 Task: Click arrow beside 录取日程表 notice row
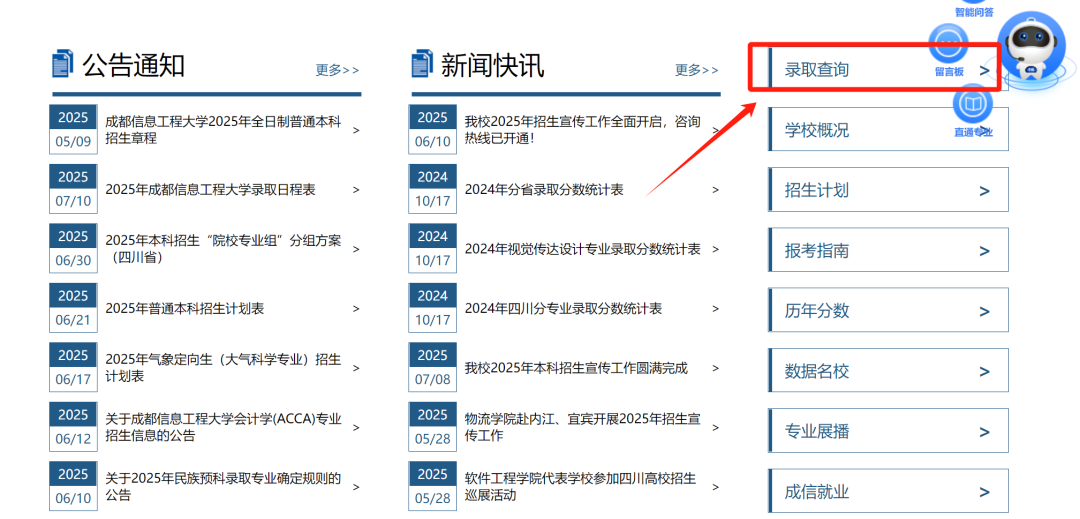pyautogui.click(x=356, y=190)
